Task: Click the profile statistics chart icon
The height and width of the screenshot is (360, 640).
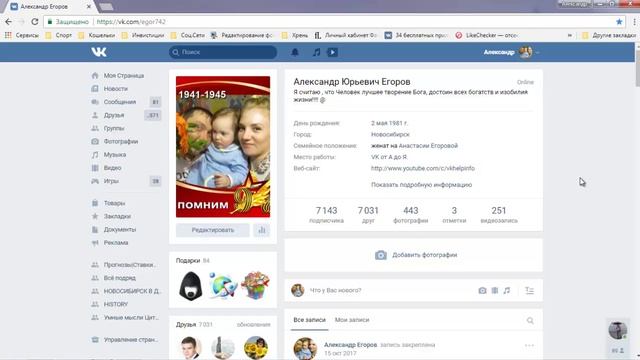Action: click(x=262, y=230)
